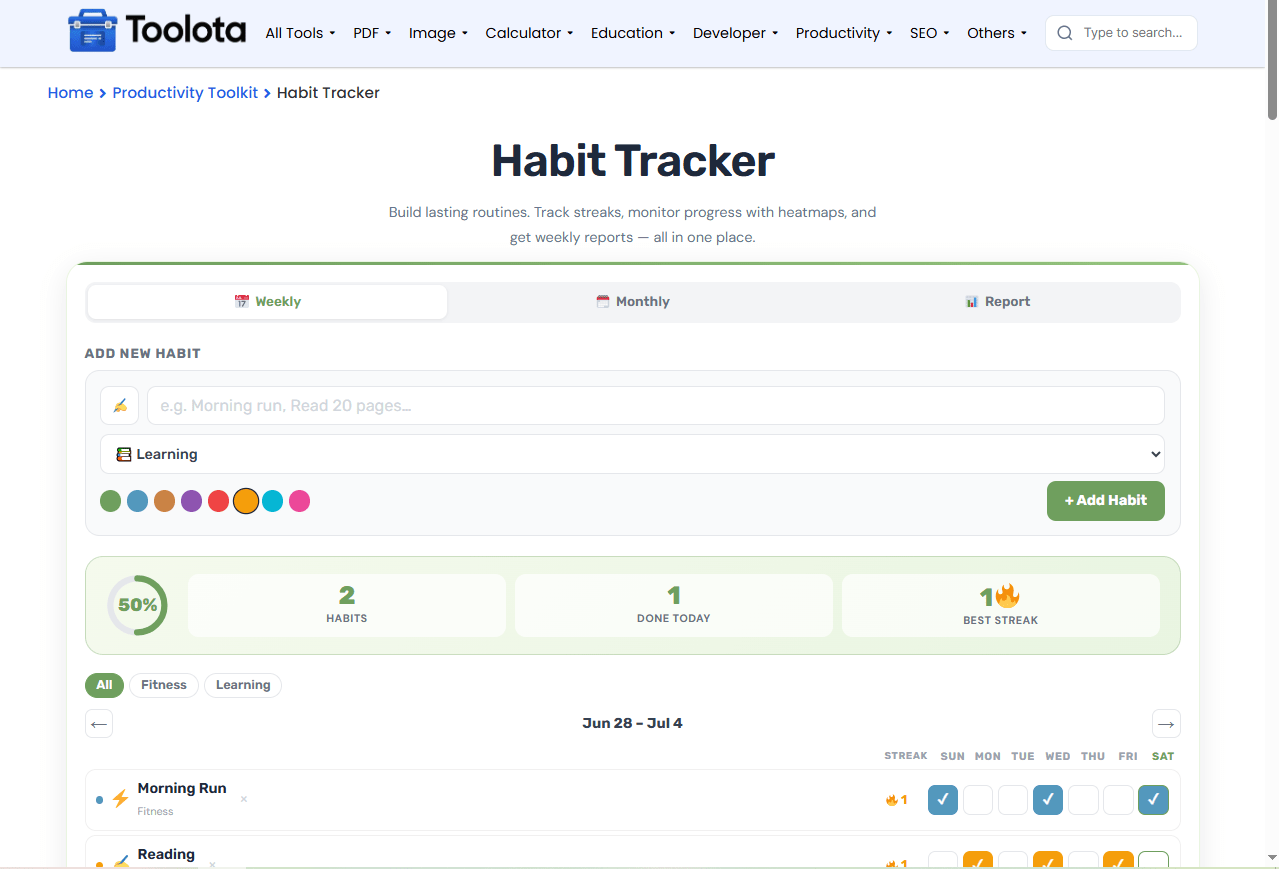Go to next week with right arrow
This screenshot has width=1279, height=869.
pos(1166,723)
